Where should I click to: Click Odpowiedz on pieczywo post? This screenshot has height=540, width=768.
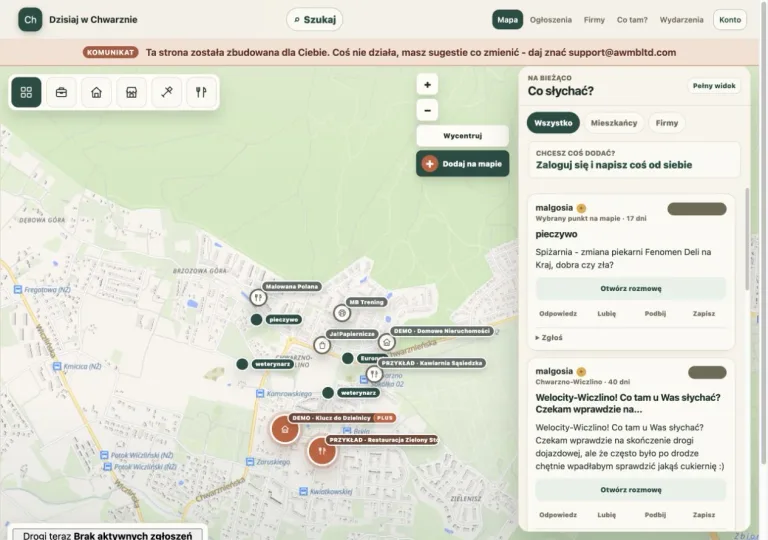click(558, 314)
